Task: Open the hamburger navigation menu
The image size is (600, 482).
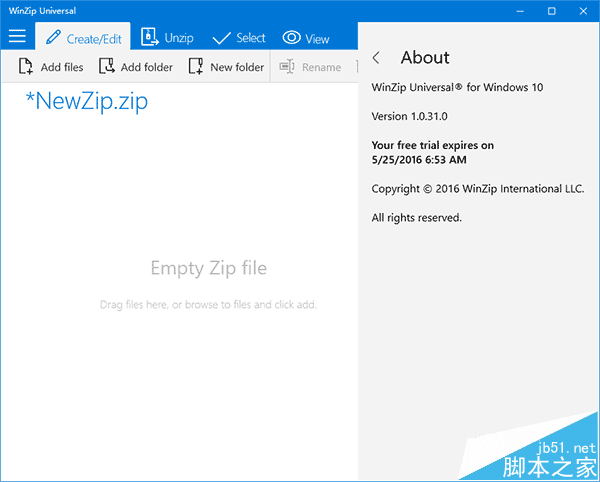Action: tap(17, 37)
